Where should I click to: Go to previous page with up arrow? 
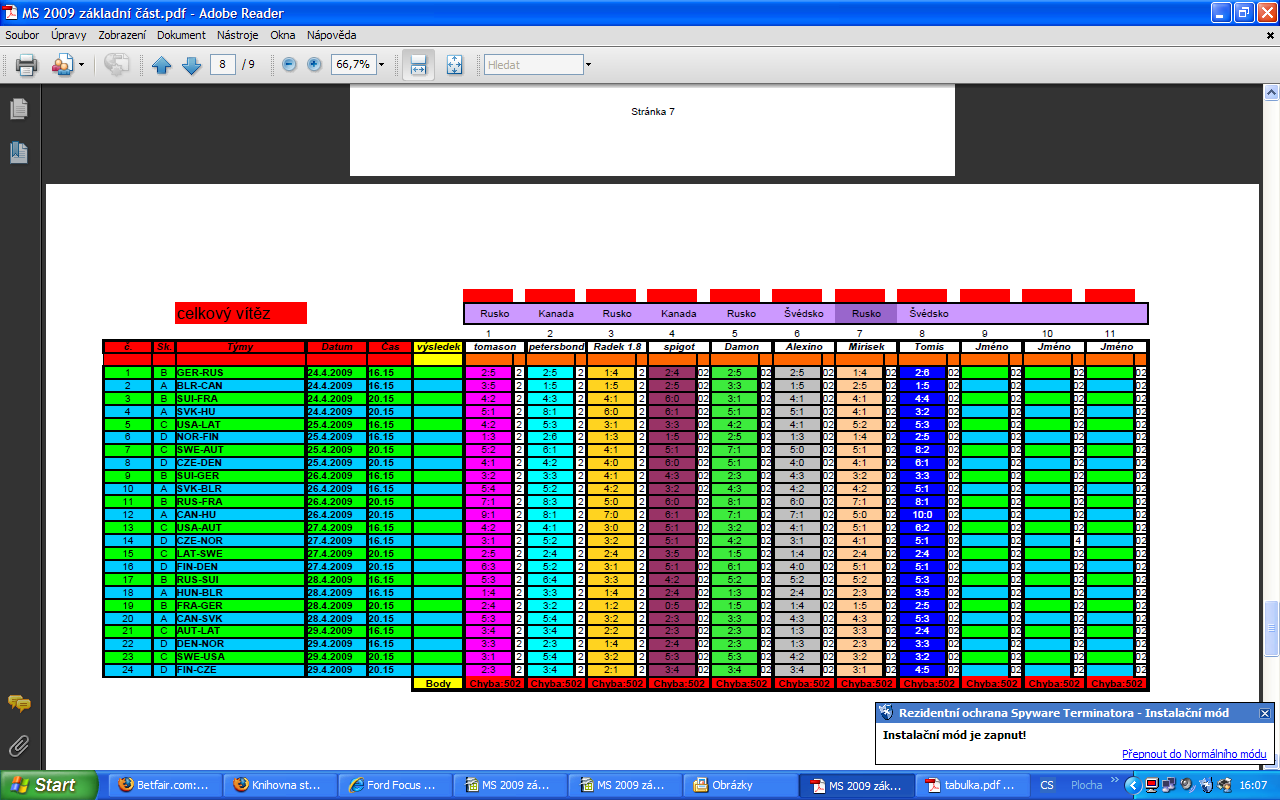(x=162, y=65)
